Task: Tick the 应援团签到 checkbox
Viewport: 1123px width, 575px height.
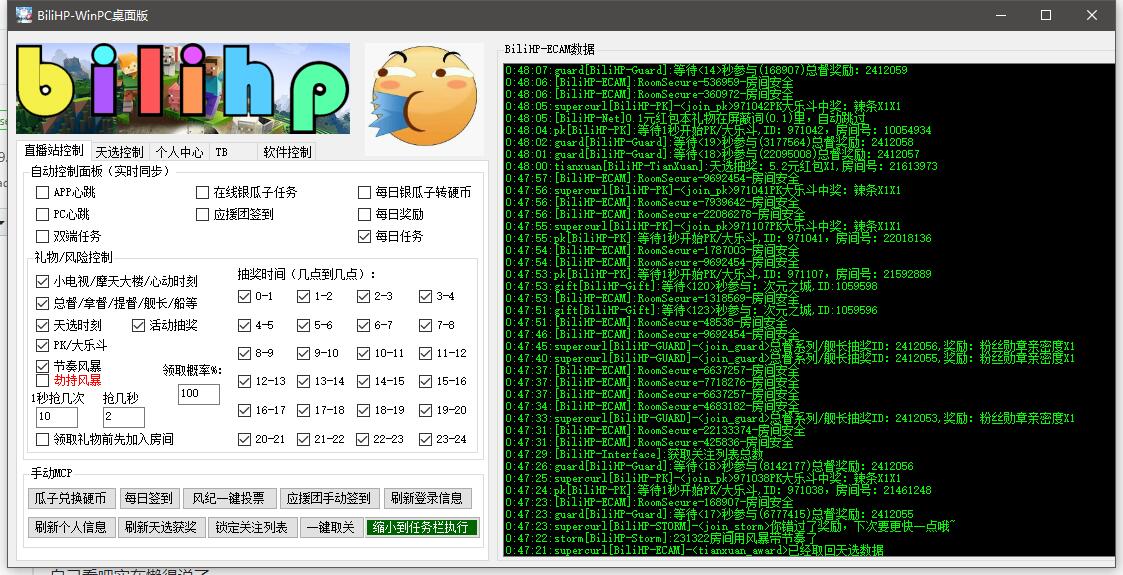Action: (x=203, y=214)
